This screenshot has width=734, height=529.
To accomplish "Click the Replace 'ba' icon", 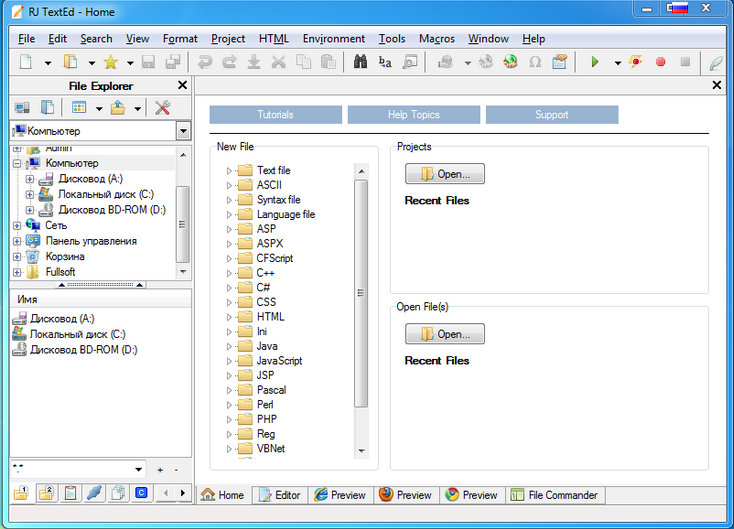I will click(x=385, y=62).
